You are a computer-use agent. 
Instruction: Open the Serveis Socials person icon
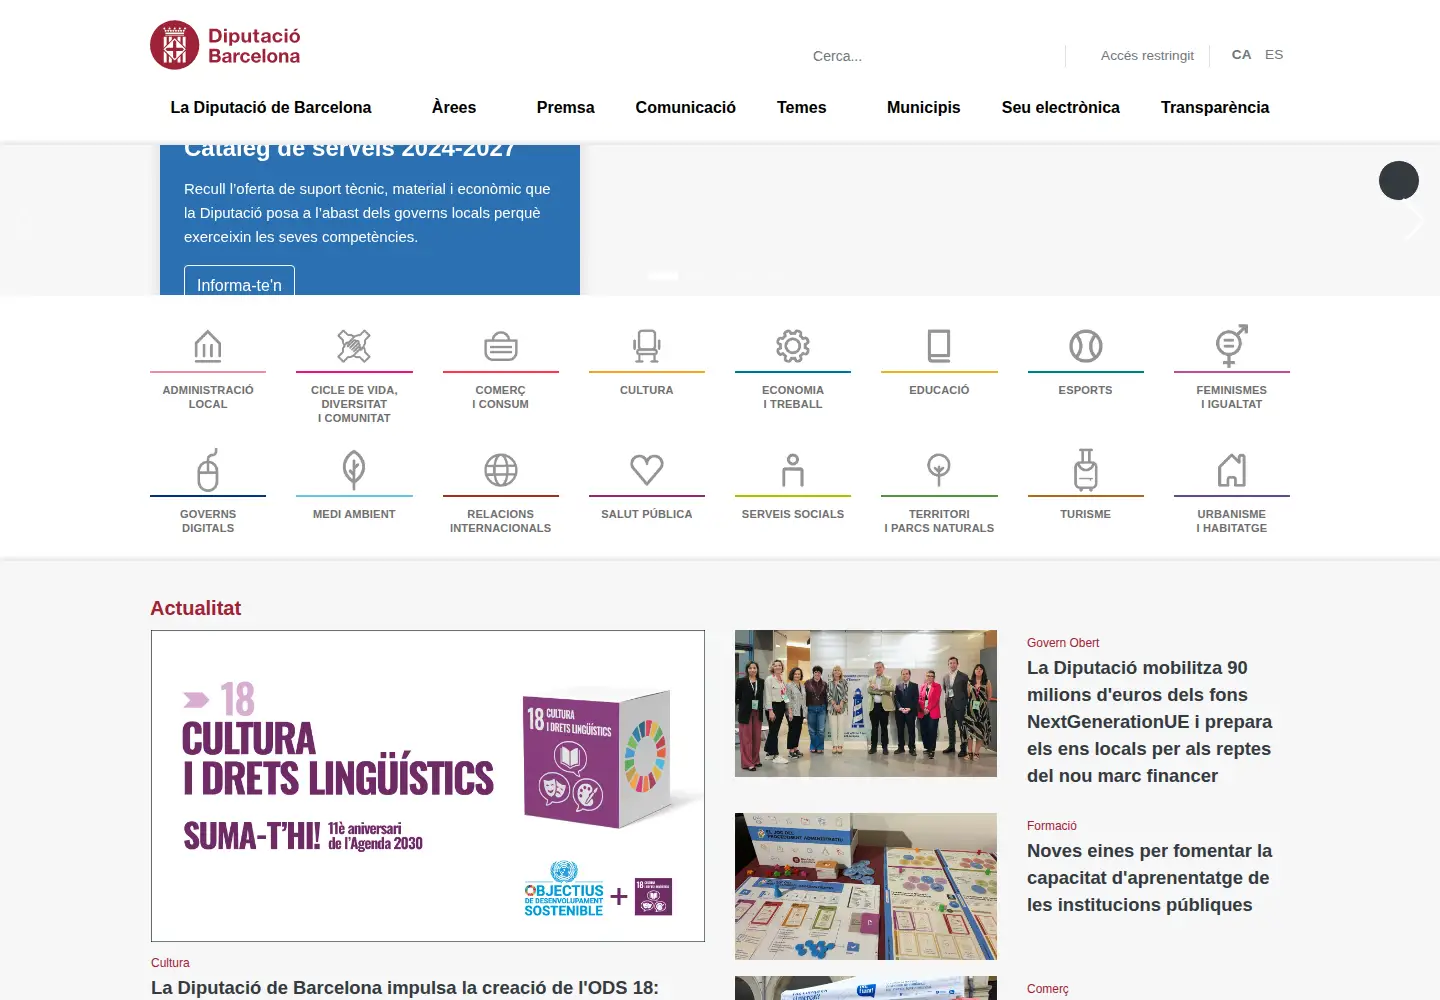pos(793,470)
